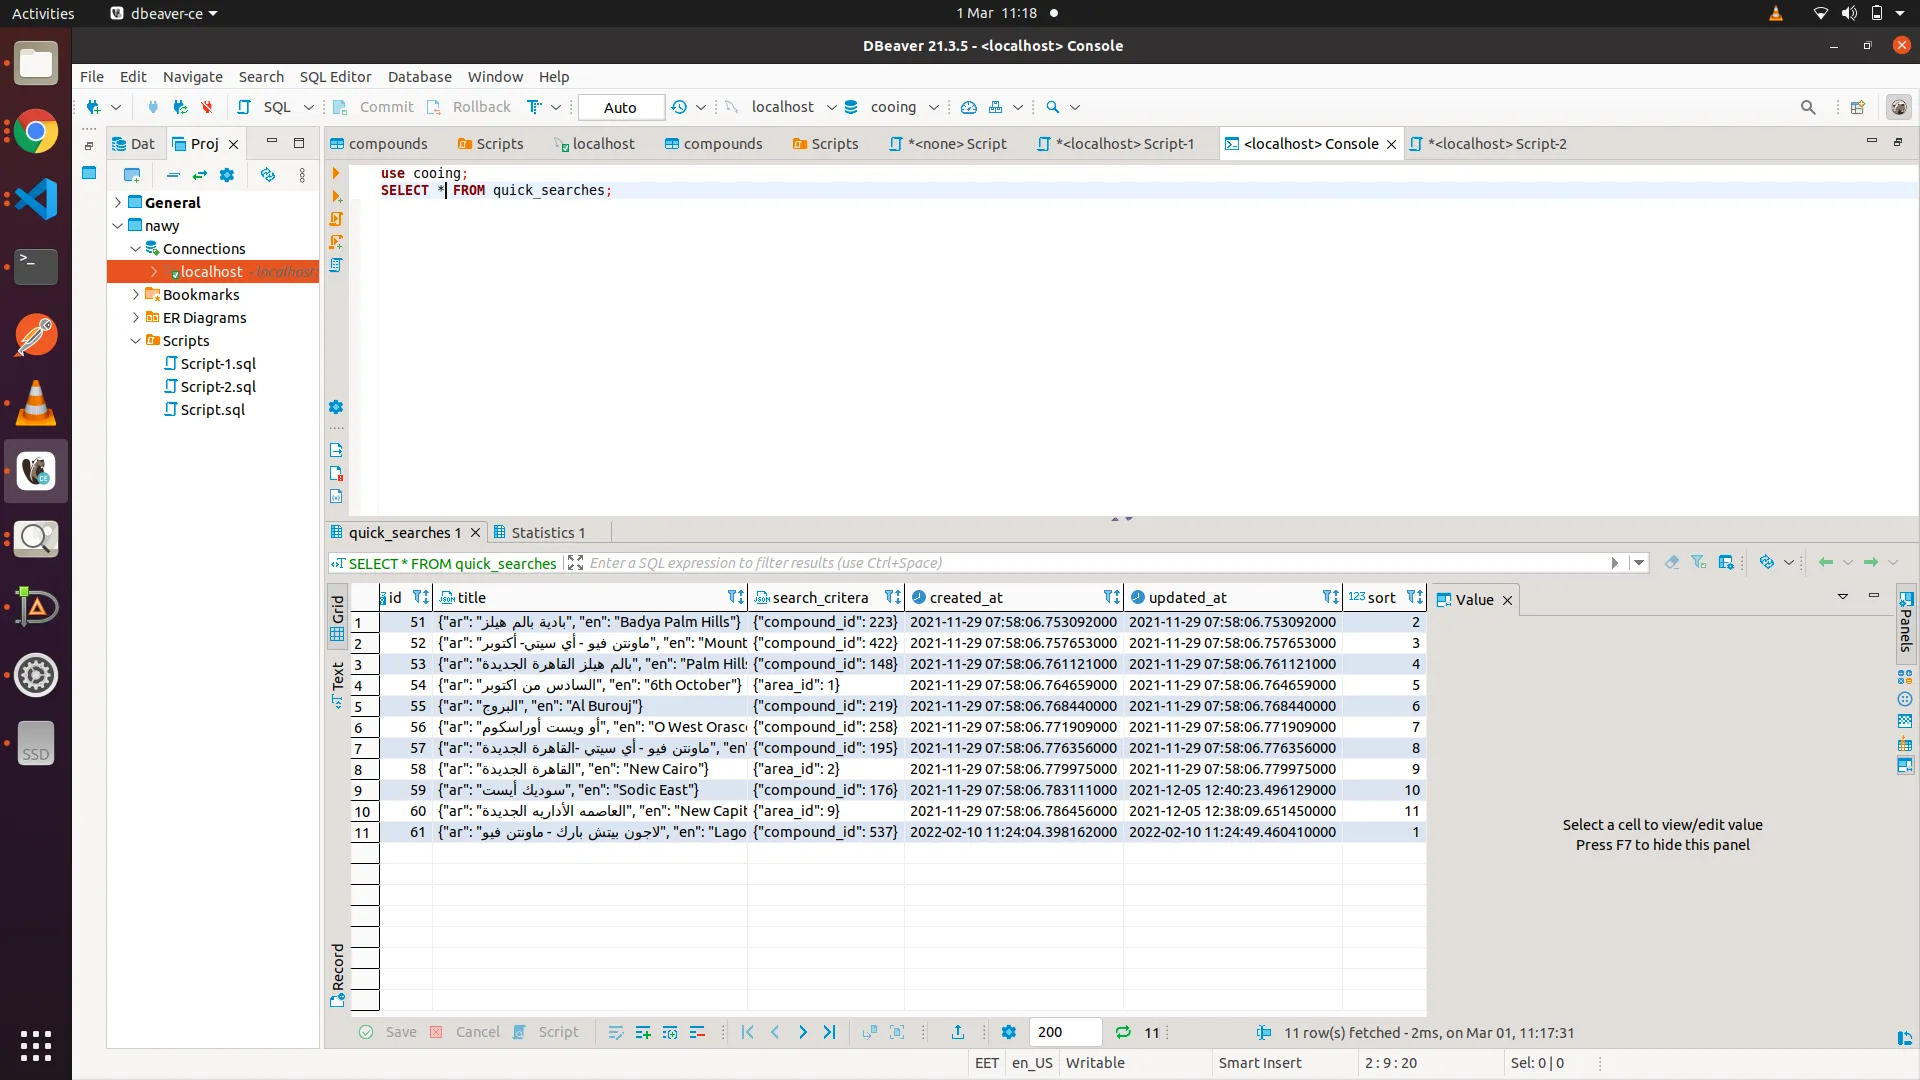Click the link with editor arrows icon
Screen dimensions: 1920x1080
click(x=200, y=175)
